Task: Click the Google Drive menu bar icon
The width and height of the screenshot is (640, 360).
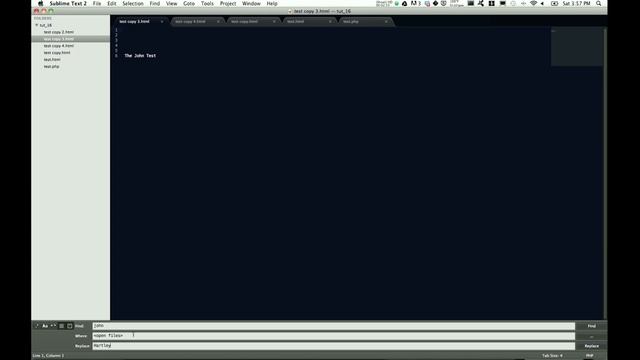Action: pos(404,3)
